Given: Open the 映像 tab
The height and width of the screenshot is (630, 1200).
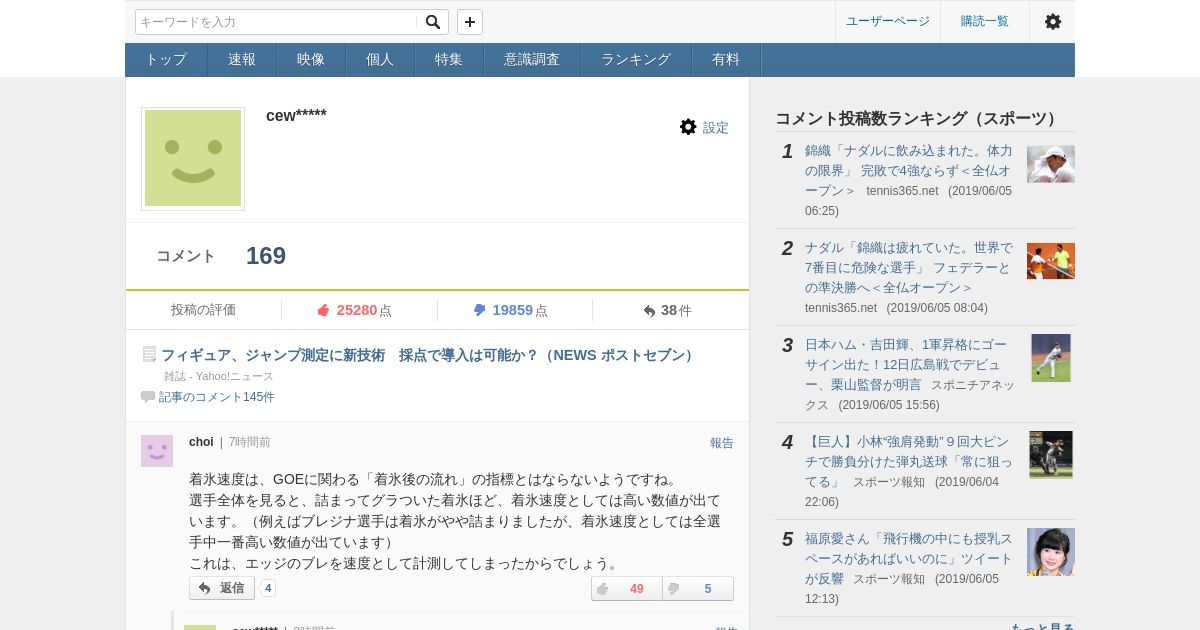Looking at the screenshot, I should click(311, 60).
